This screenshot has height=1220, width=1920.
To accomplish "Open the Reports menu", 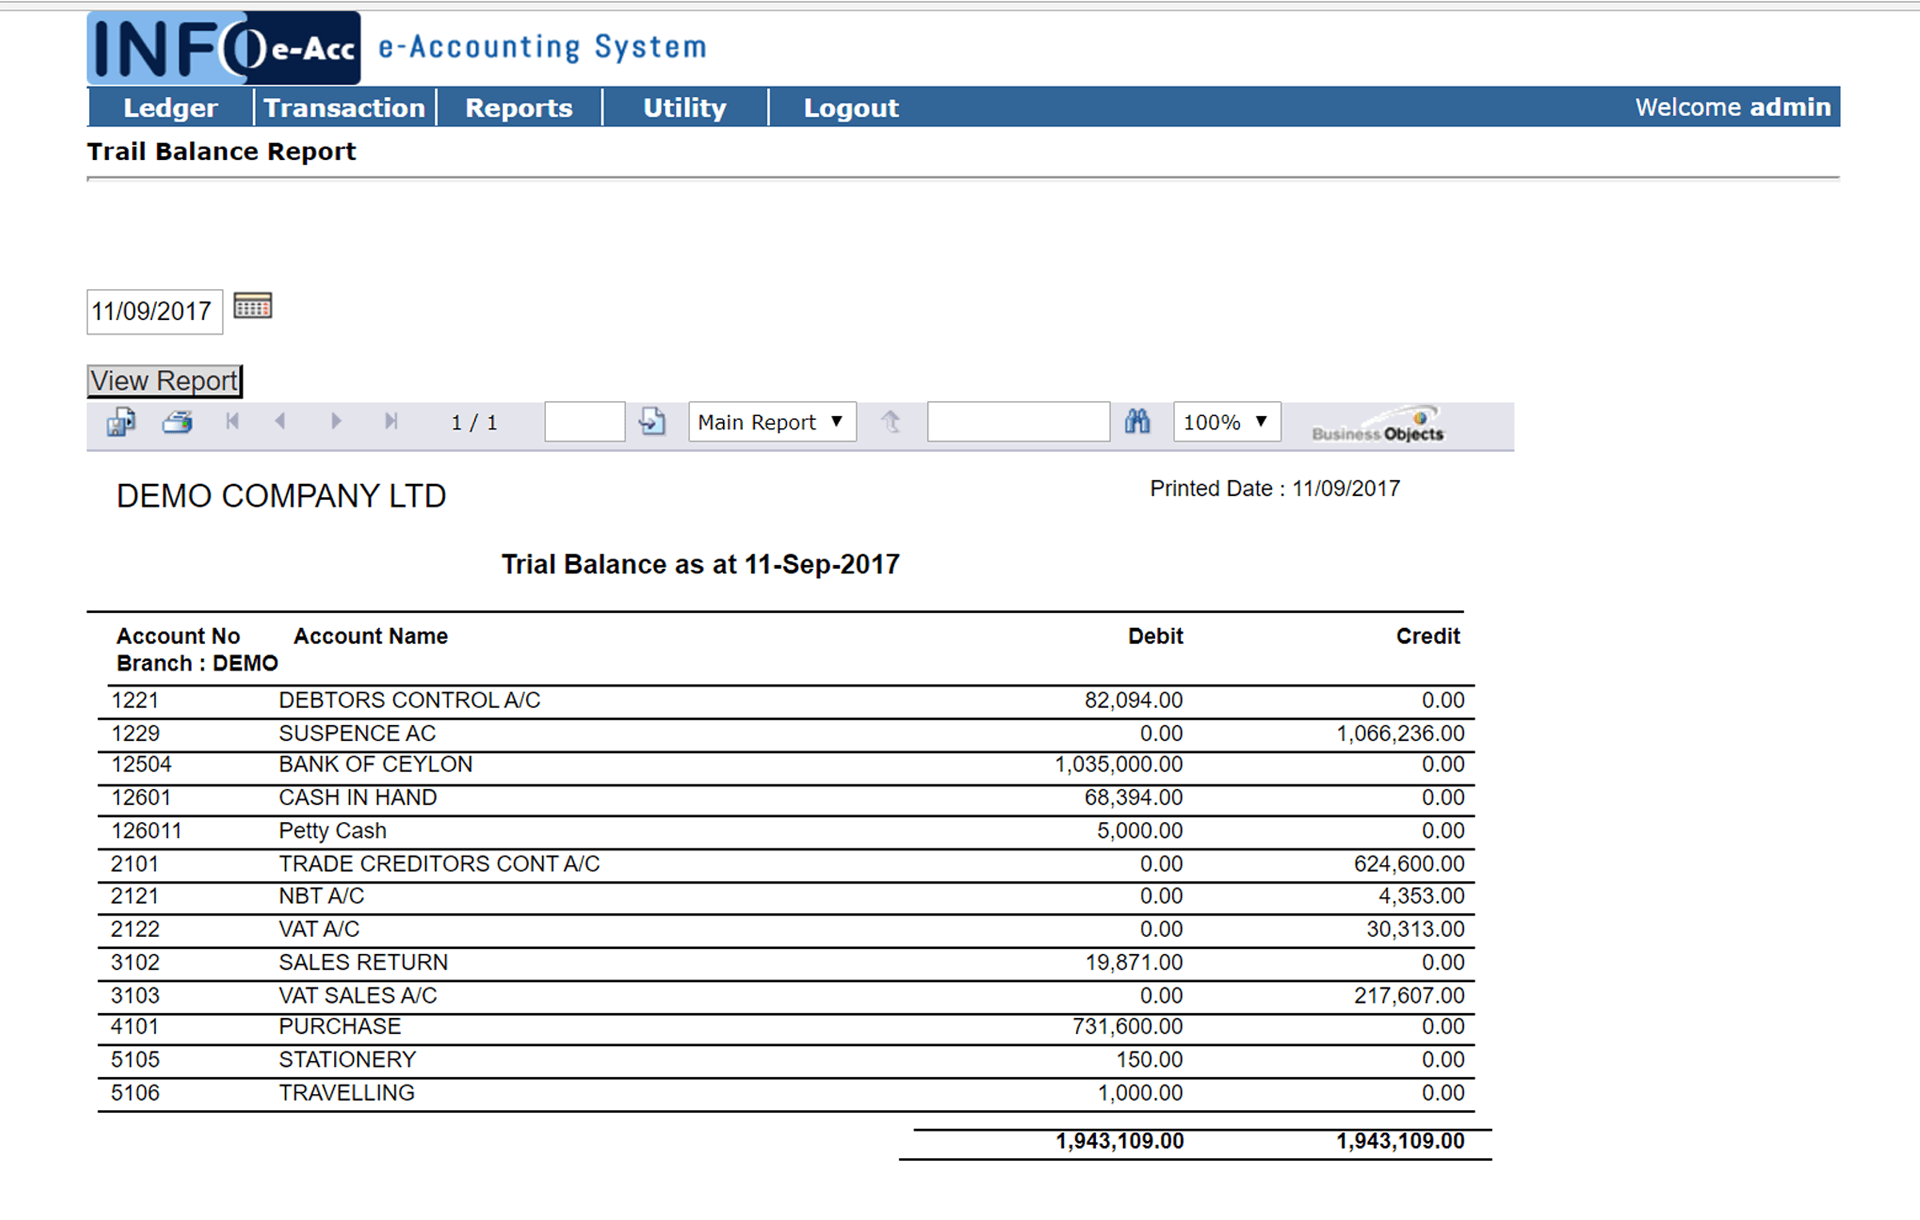I will [518, 108].
